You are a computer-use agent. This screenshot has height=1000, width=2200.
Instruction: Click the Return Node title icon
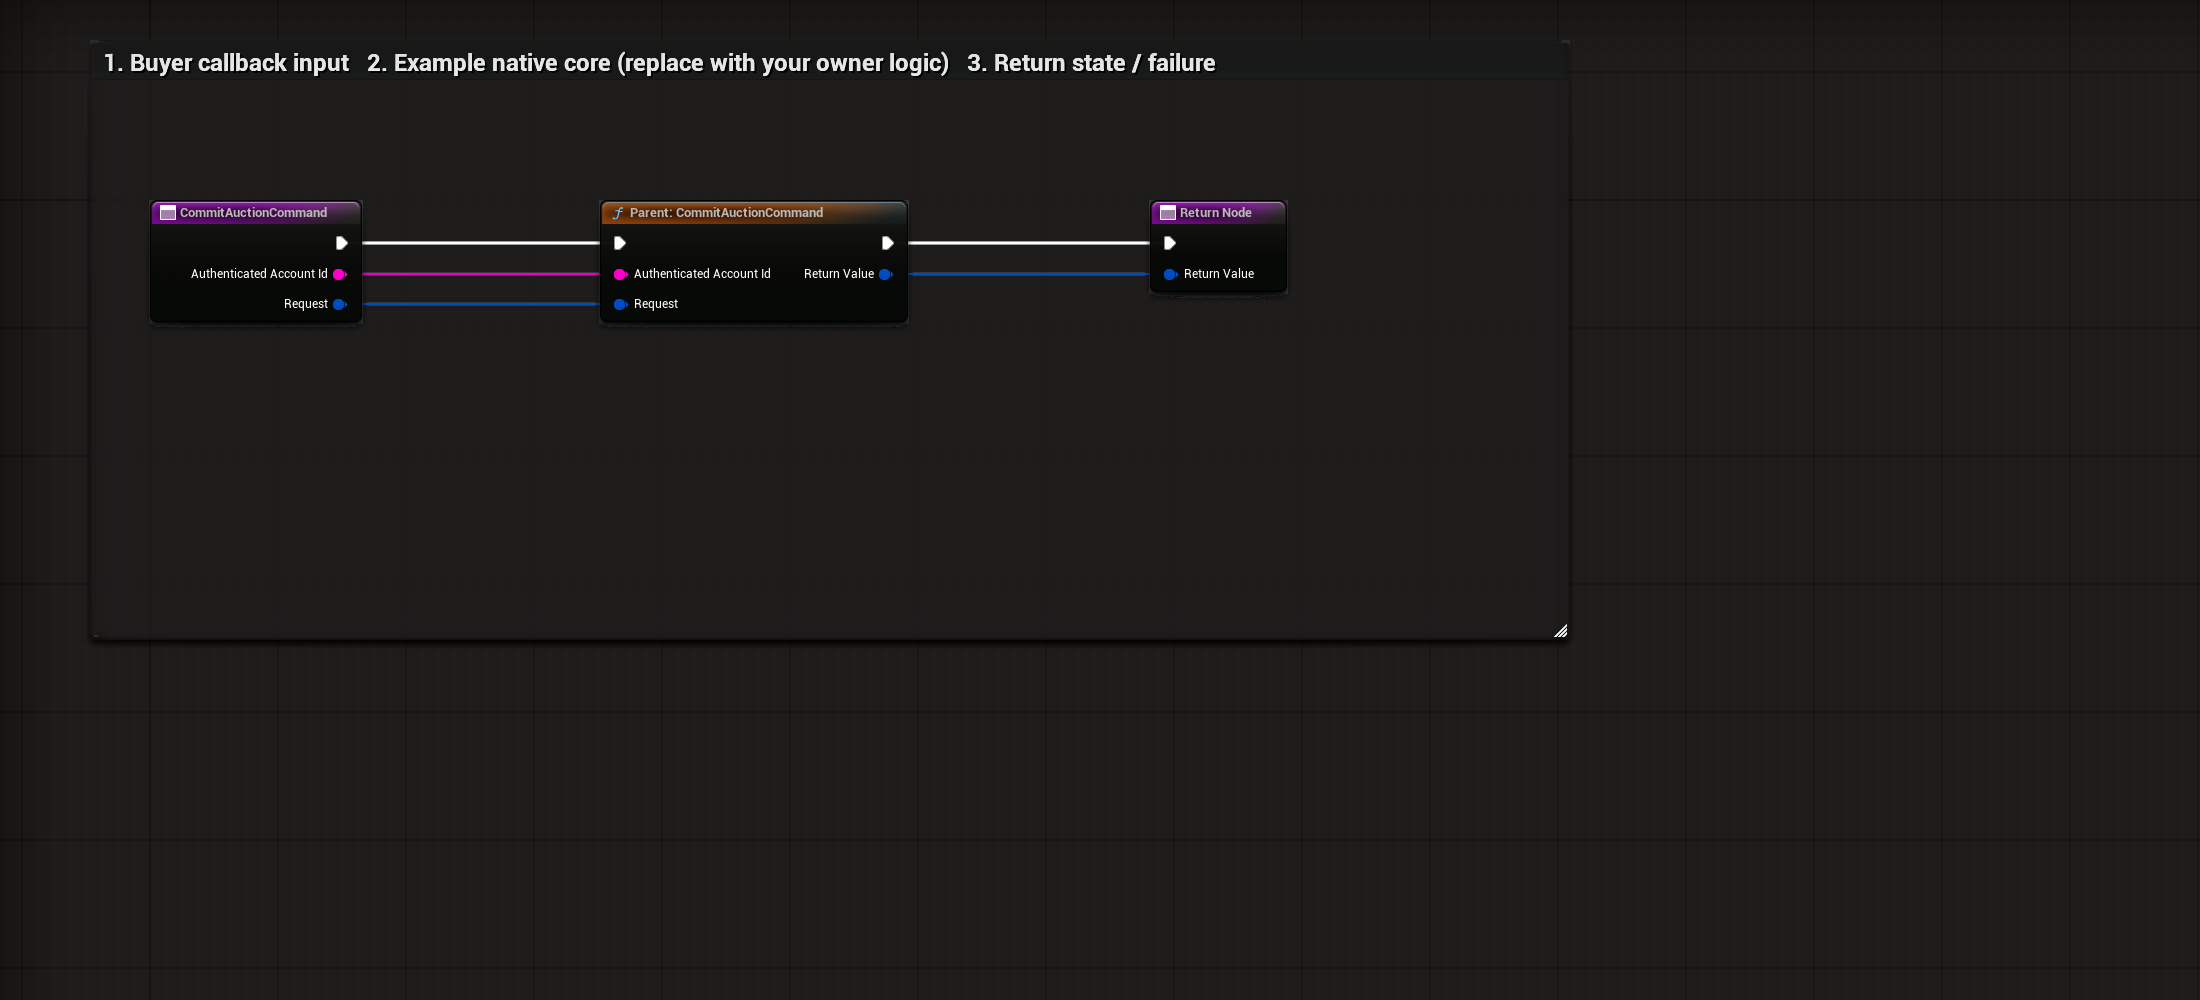coord(1168,213)
